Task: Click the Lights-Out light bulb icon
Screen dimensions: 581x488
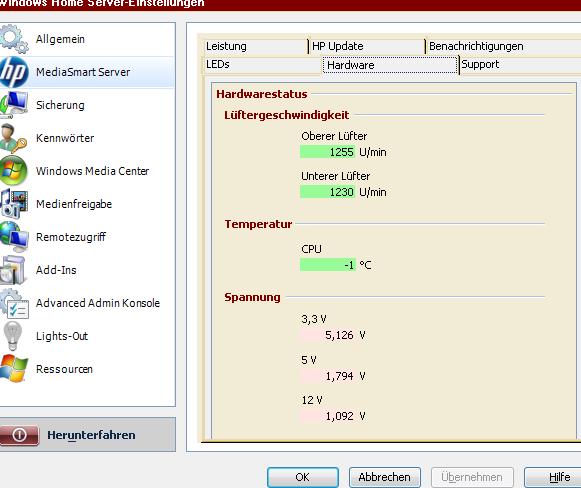Action: 13,336
